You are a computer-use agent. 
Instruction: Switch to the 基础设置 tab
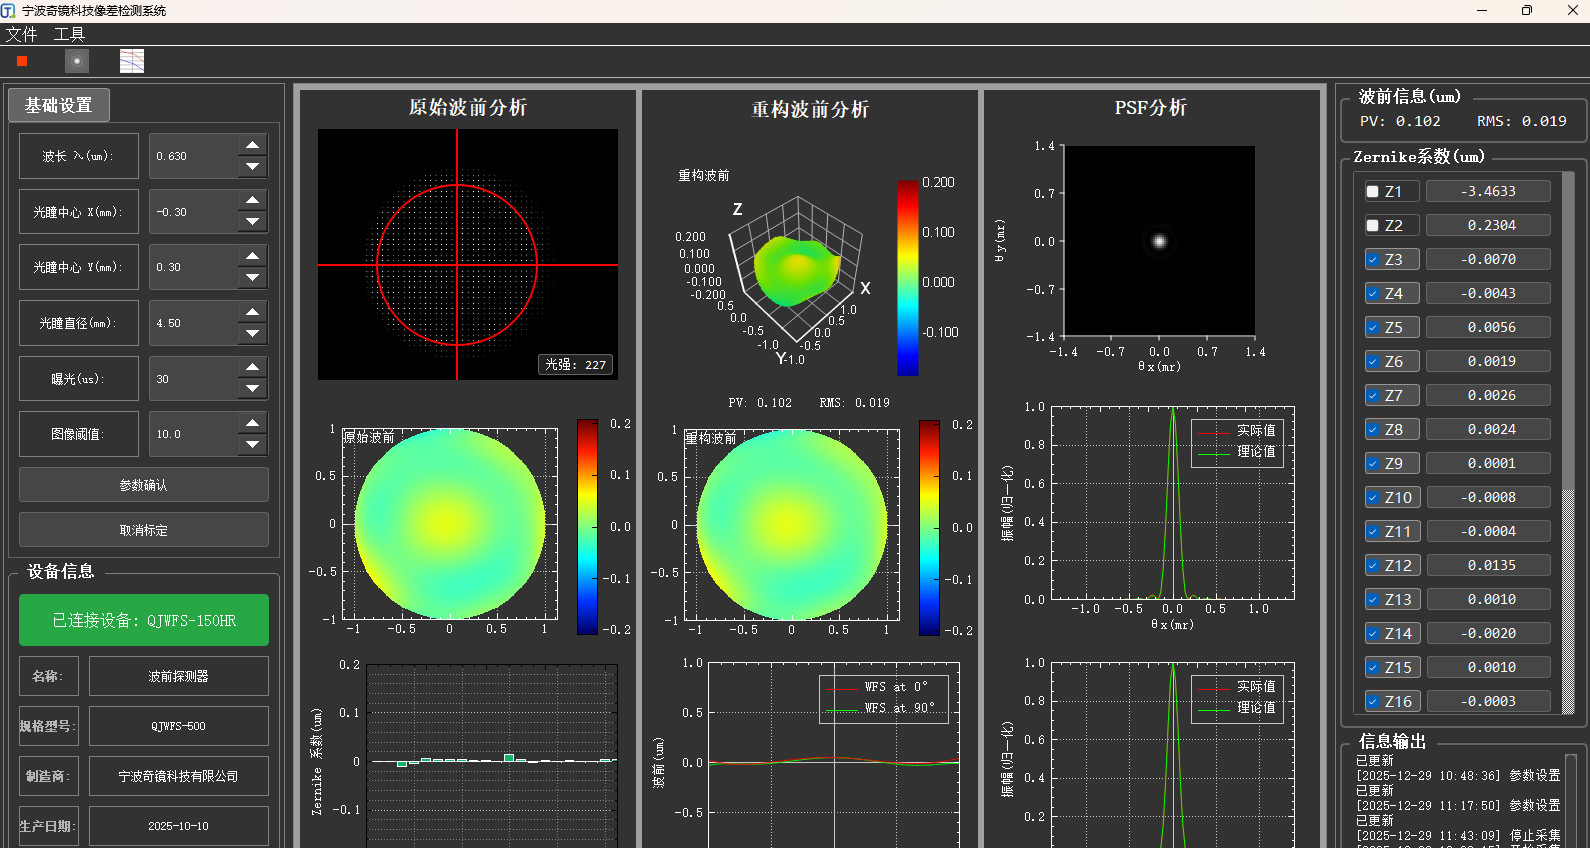point(58,105)
